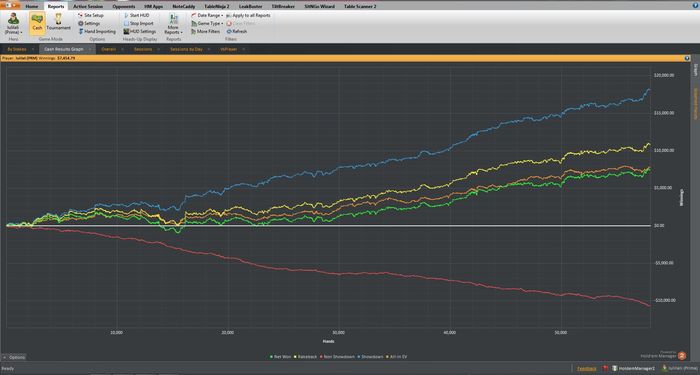700x375 pixels.
Task: Open More Filters
Action: (205, 32)
